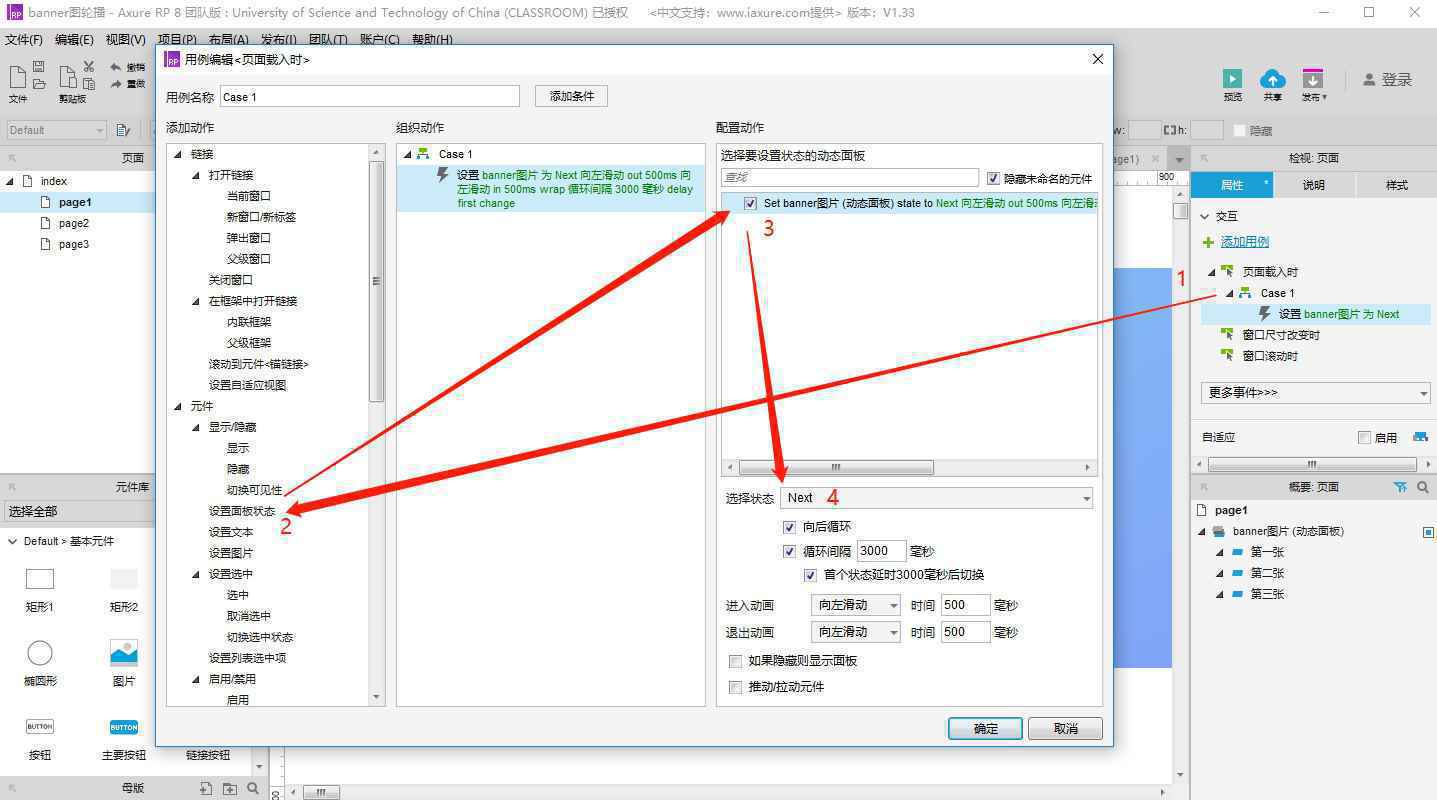The image size is (1437, 800).
Task: Open the Publish (发布) icon menu
Action: click(x=1312, y=79)
